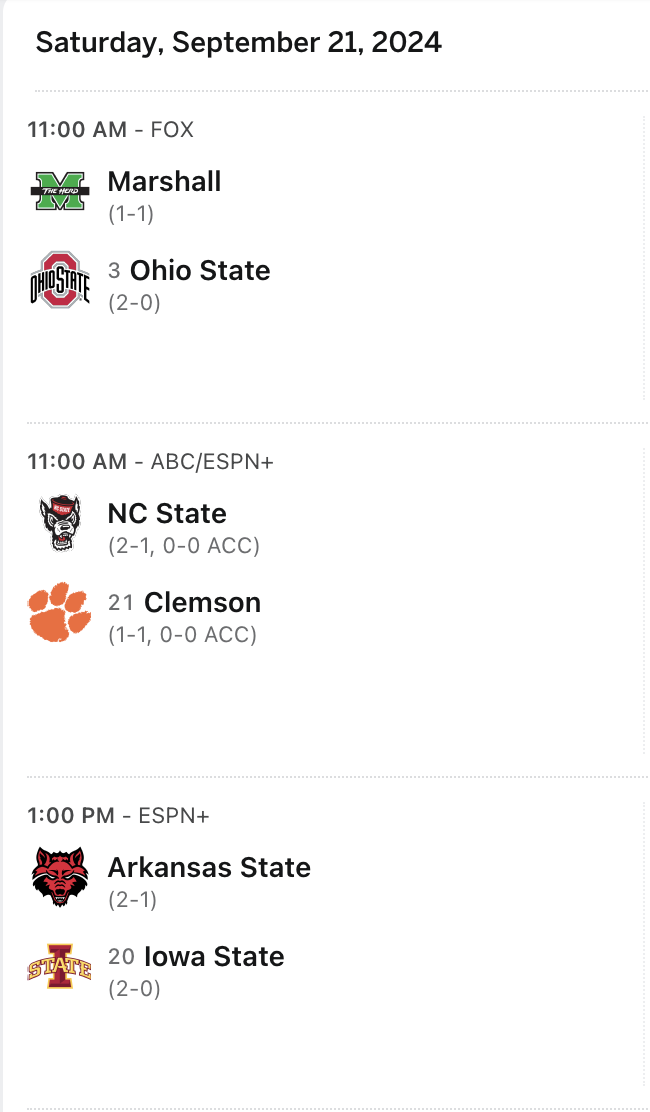Select the Clemson tiger paw logo
Viewport: 650px width, 1112px height.
click(60, 612)
